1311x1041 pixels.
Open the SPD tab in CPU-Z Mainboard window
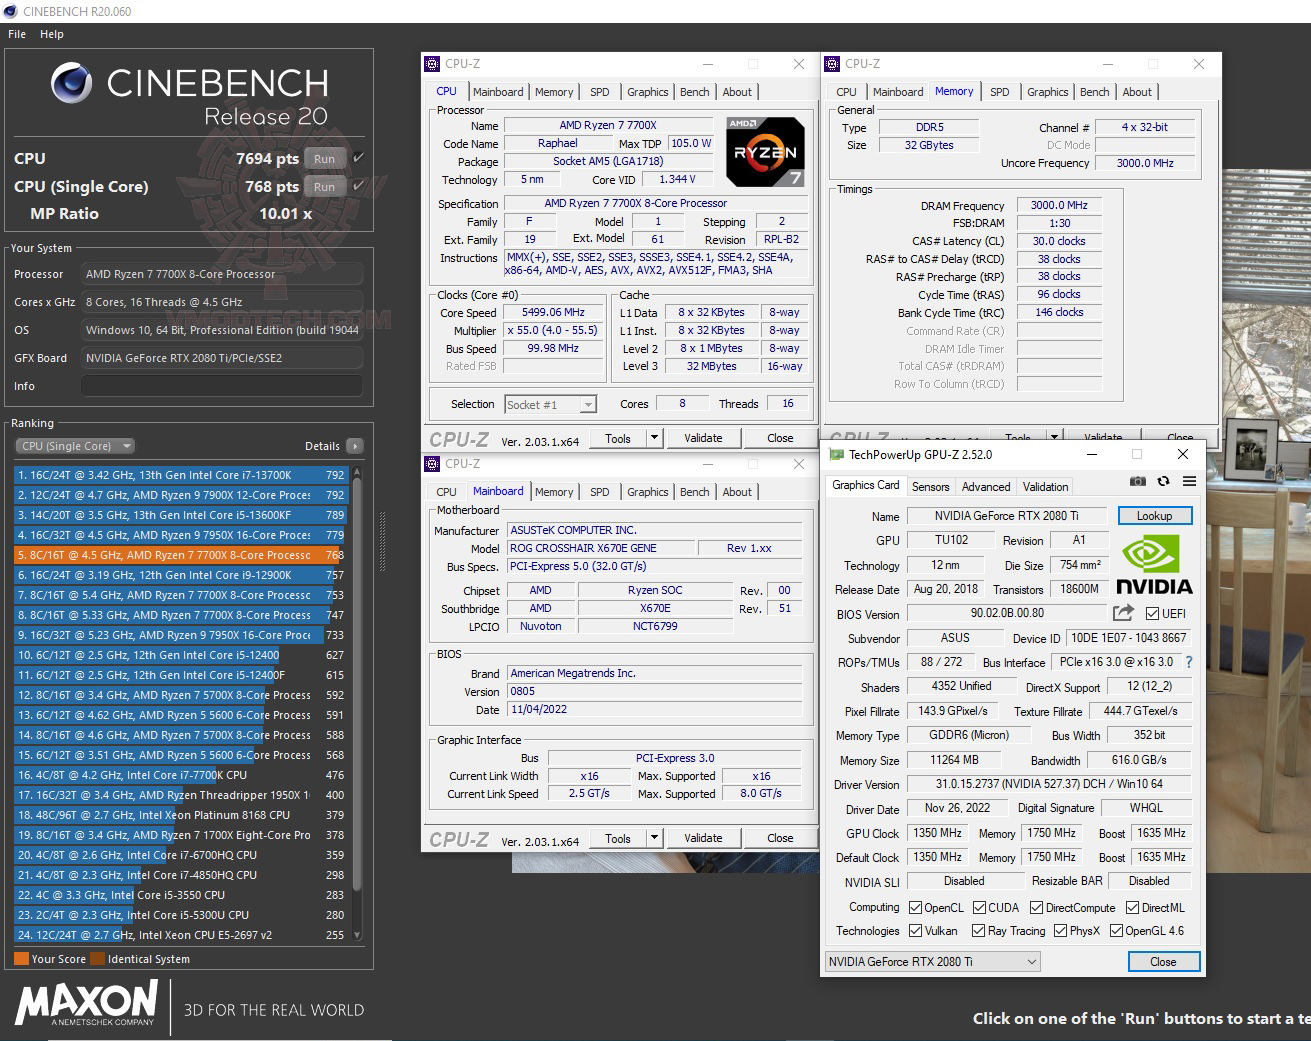tap(599, 492)
